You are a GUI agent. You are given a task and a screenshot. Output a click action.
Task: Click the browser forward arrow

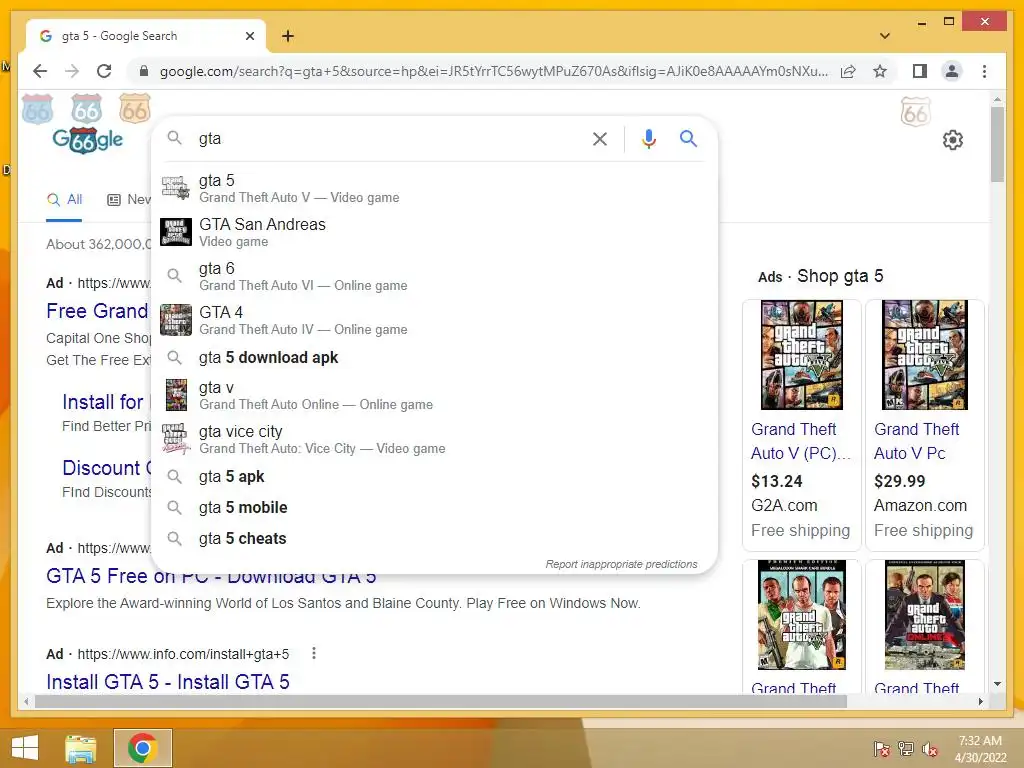click(72, 71)
